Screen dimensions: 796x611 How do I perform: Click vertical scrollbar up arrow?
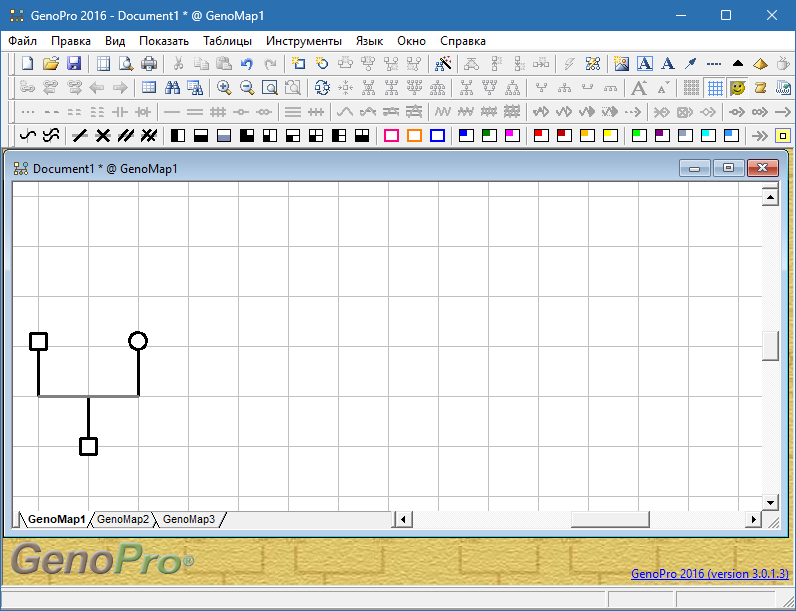[x=770, y=197]
